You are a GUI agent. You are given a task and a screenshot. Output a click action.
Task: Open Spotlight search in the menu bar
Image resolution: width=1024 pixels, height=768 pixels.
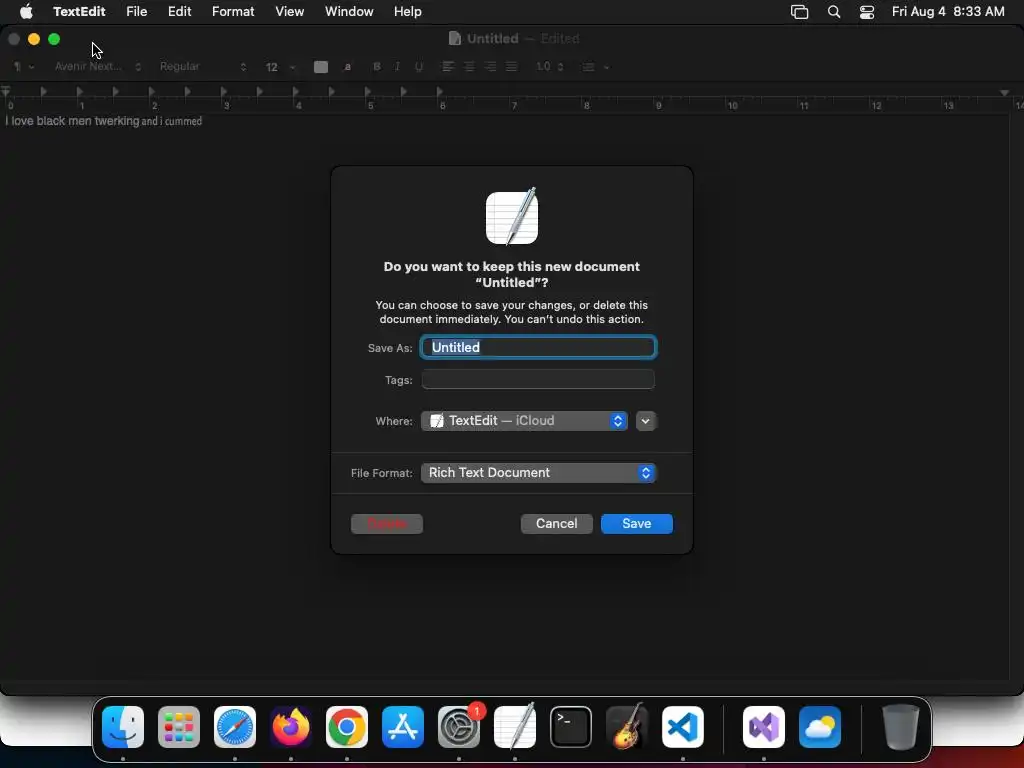point(834,12)
